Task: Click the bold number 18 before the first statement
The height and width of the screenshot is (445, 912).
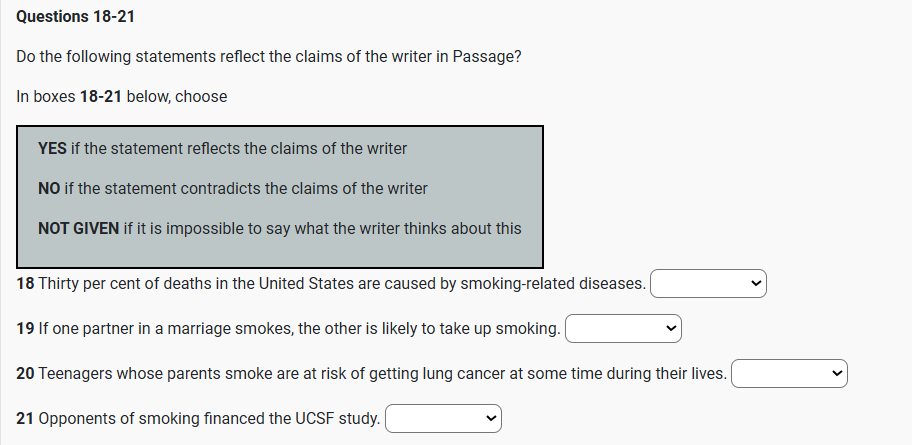Action: [26, 284]
